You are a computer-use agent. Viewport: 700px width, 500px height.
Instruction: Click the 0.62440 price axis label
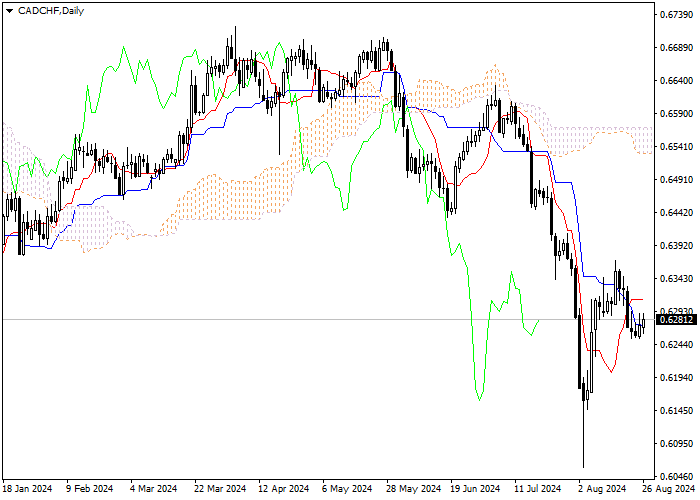(x=676, y=345)
